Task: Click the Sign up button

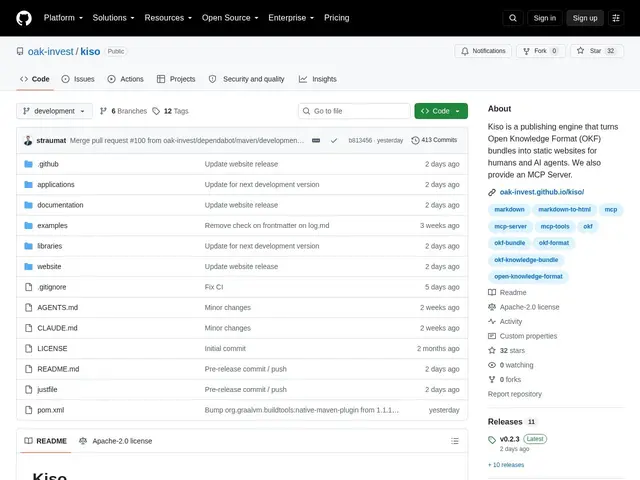Action: coord(585,18)
